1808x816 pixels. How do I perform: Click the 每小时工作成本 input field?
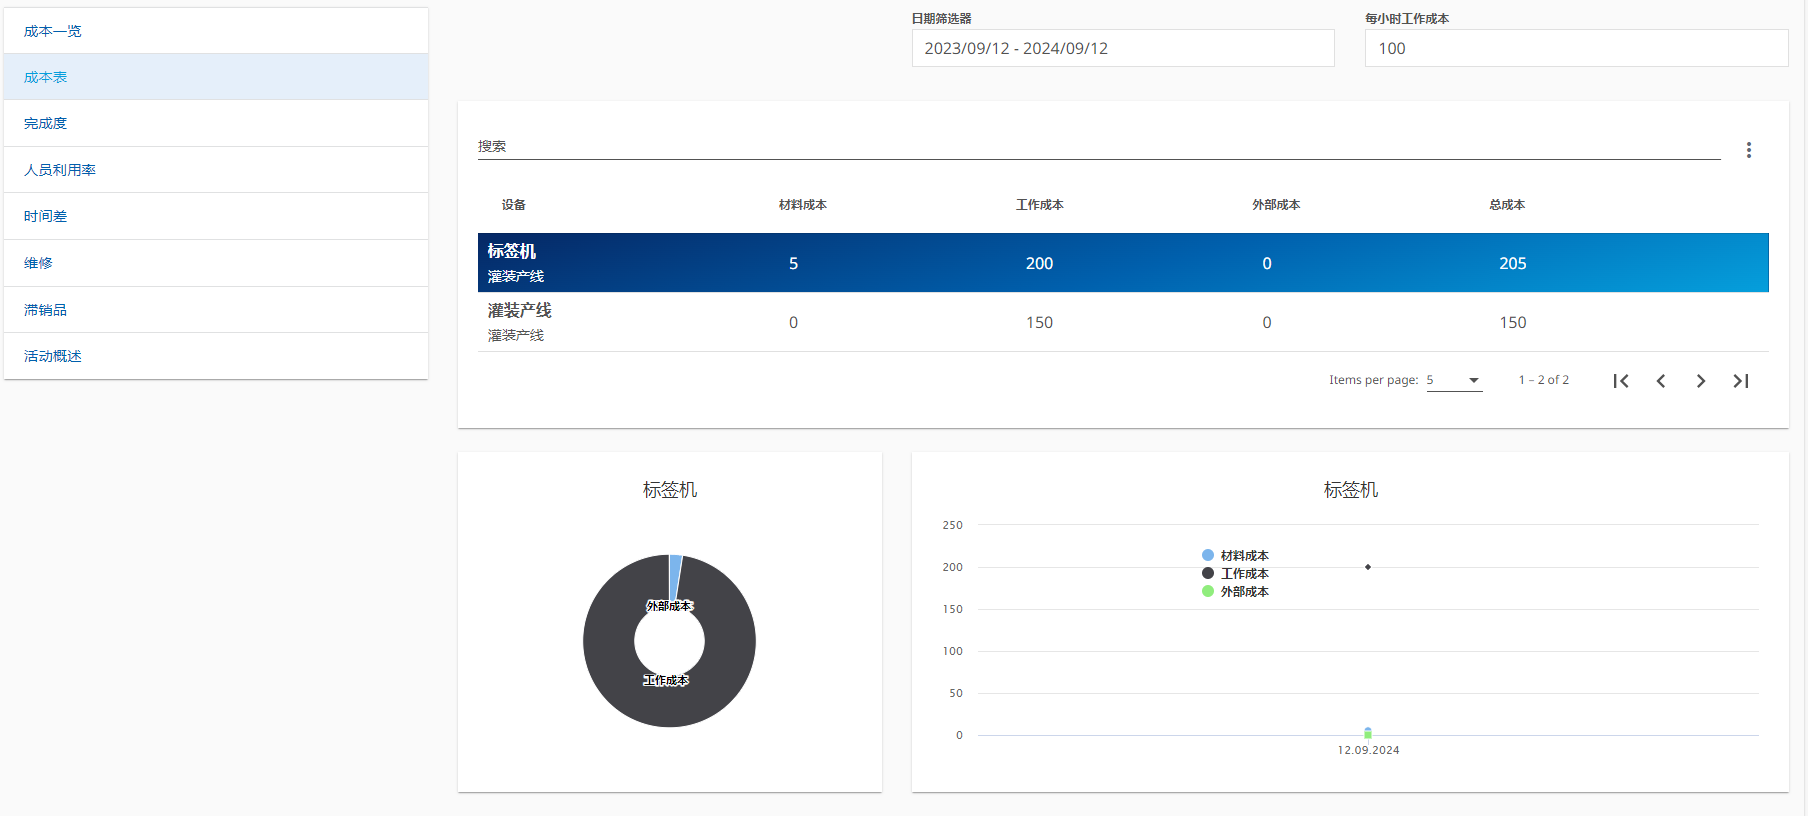pyautogui.click(x=1575, y=48)
